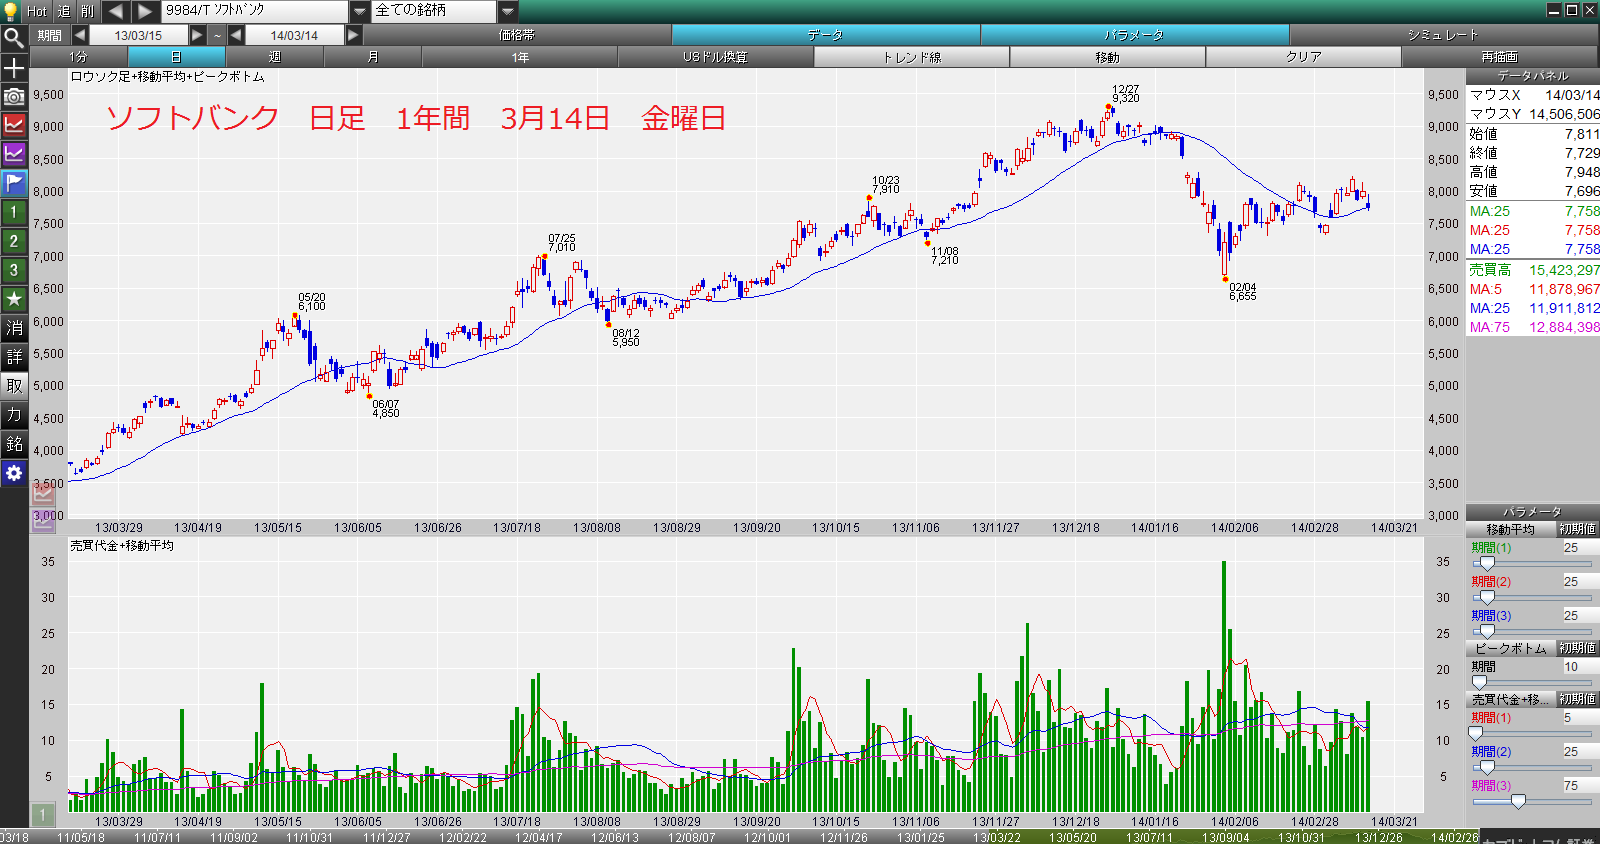The image size is (1608, 844).
Task: Select the 月 monthly timeframe tab
Action: pyautogui.click(x=373, y=57)
